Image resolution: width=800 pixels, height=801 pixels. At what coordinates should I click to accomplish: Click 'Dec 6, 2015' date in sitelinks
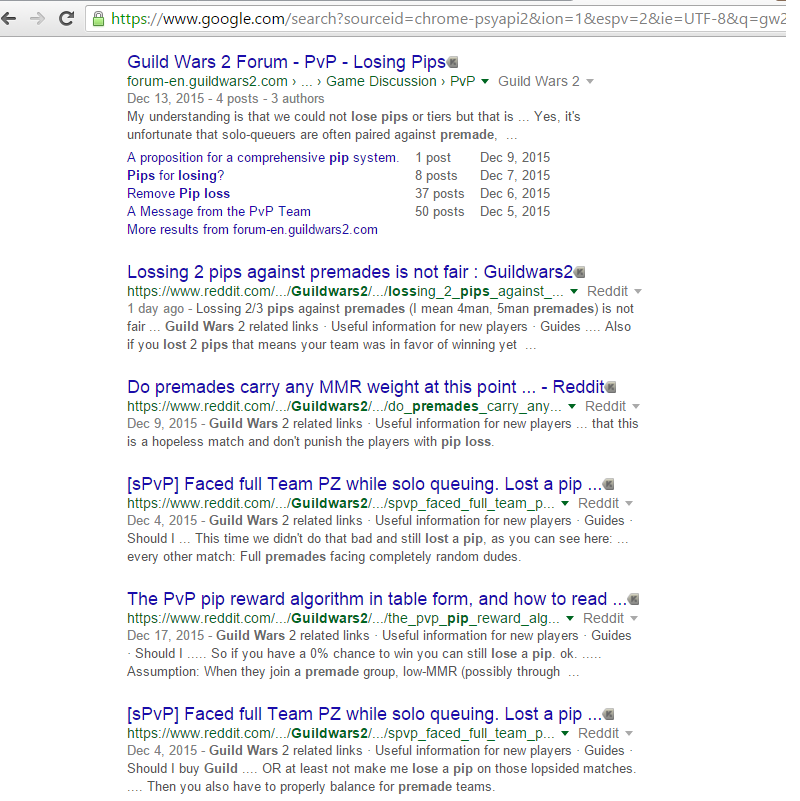pyautogui.click(x=515, y=194)
